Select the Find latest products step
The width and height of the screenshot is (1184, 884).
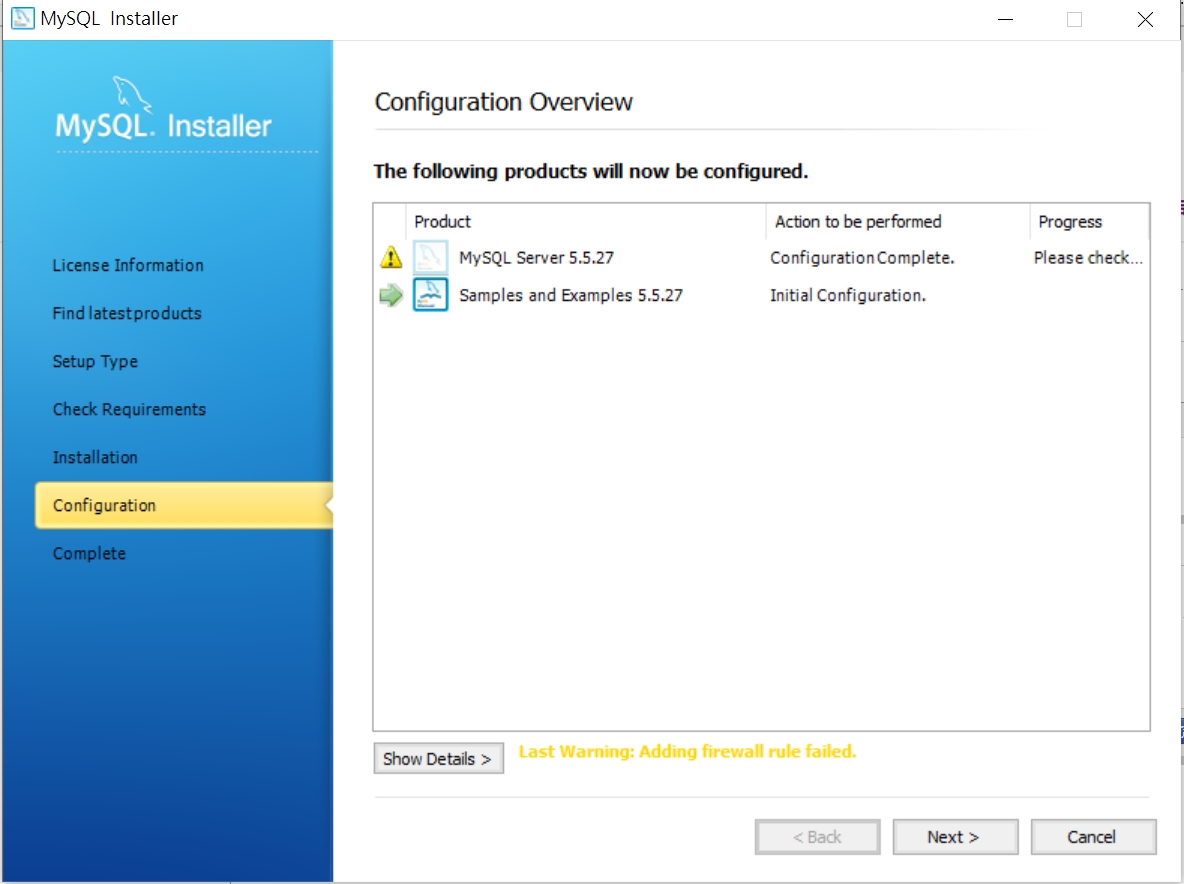point(127,313)
